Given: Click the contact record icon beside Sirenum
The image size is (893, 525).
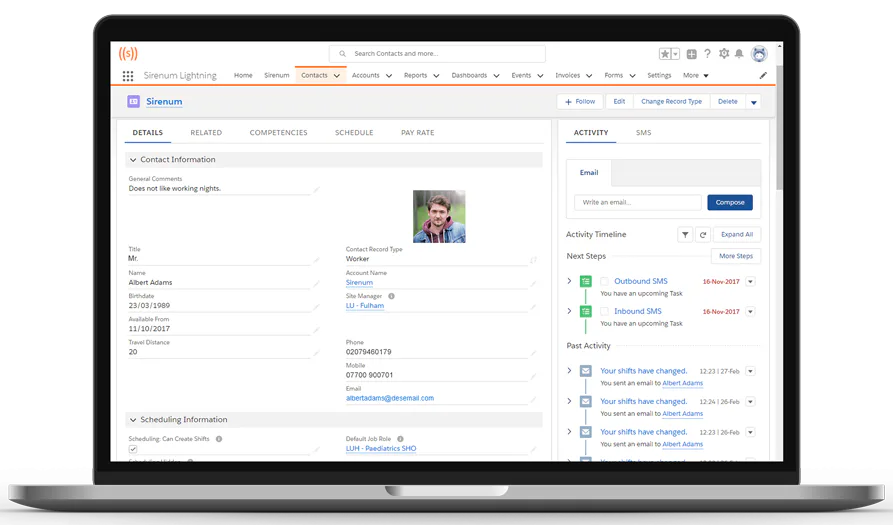Looking at the screenshot, I should click(x=133, y=101).
